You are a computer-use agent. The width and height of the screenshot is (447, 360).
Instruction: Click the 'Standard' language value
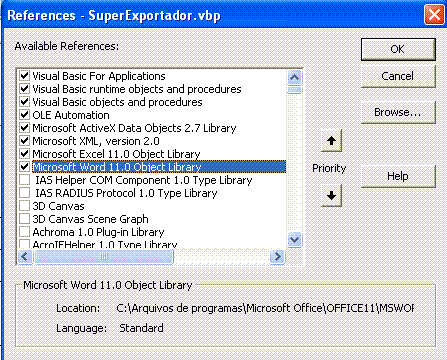141,328
